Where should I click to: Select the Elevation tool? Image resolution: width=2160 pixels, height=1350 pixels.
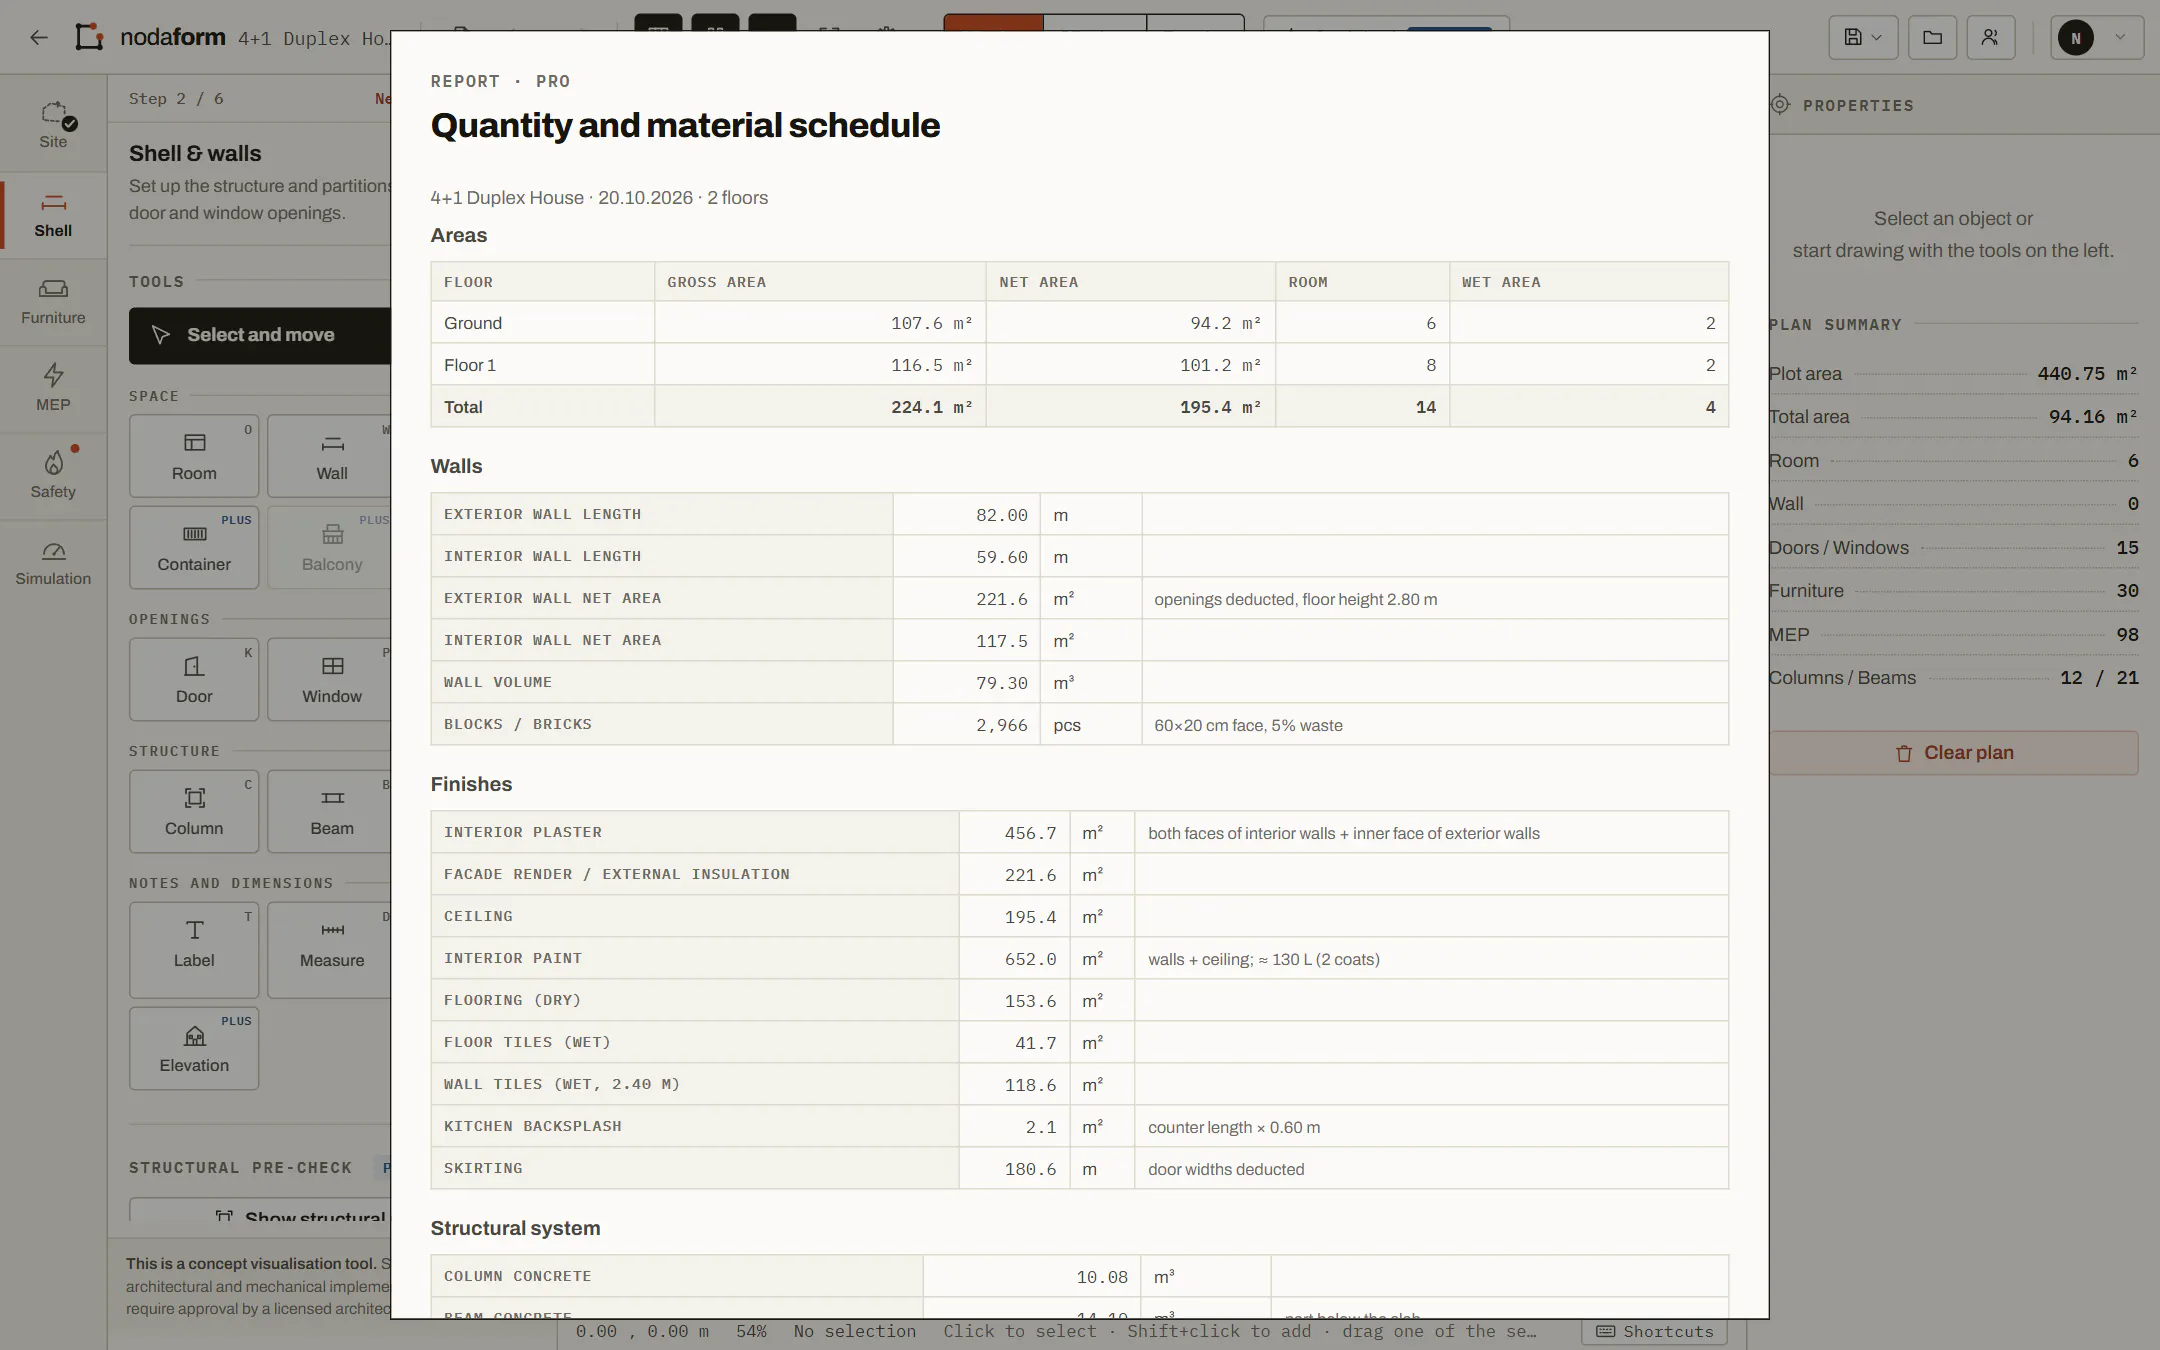coord(194,1048)
